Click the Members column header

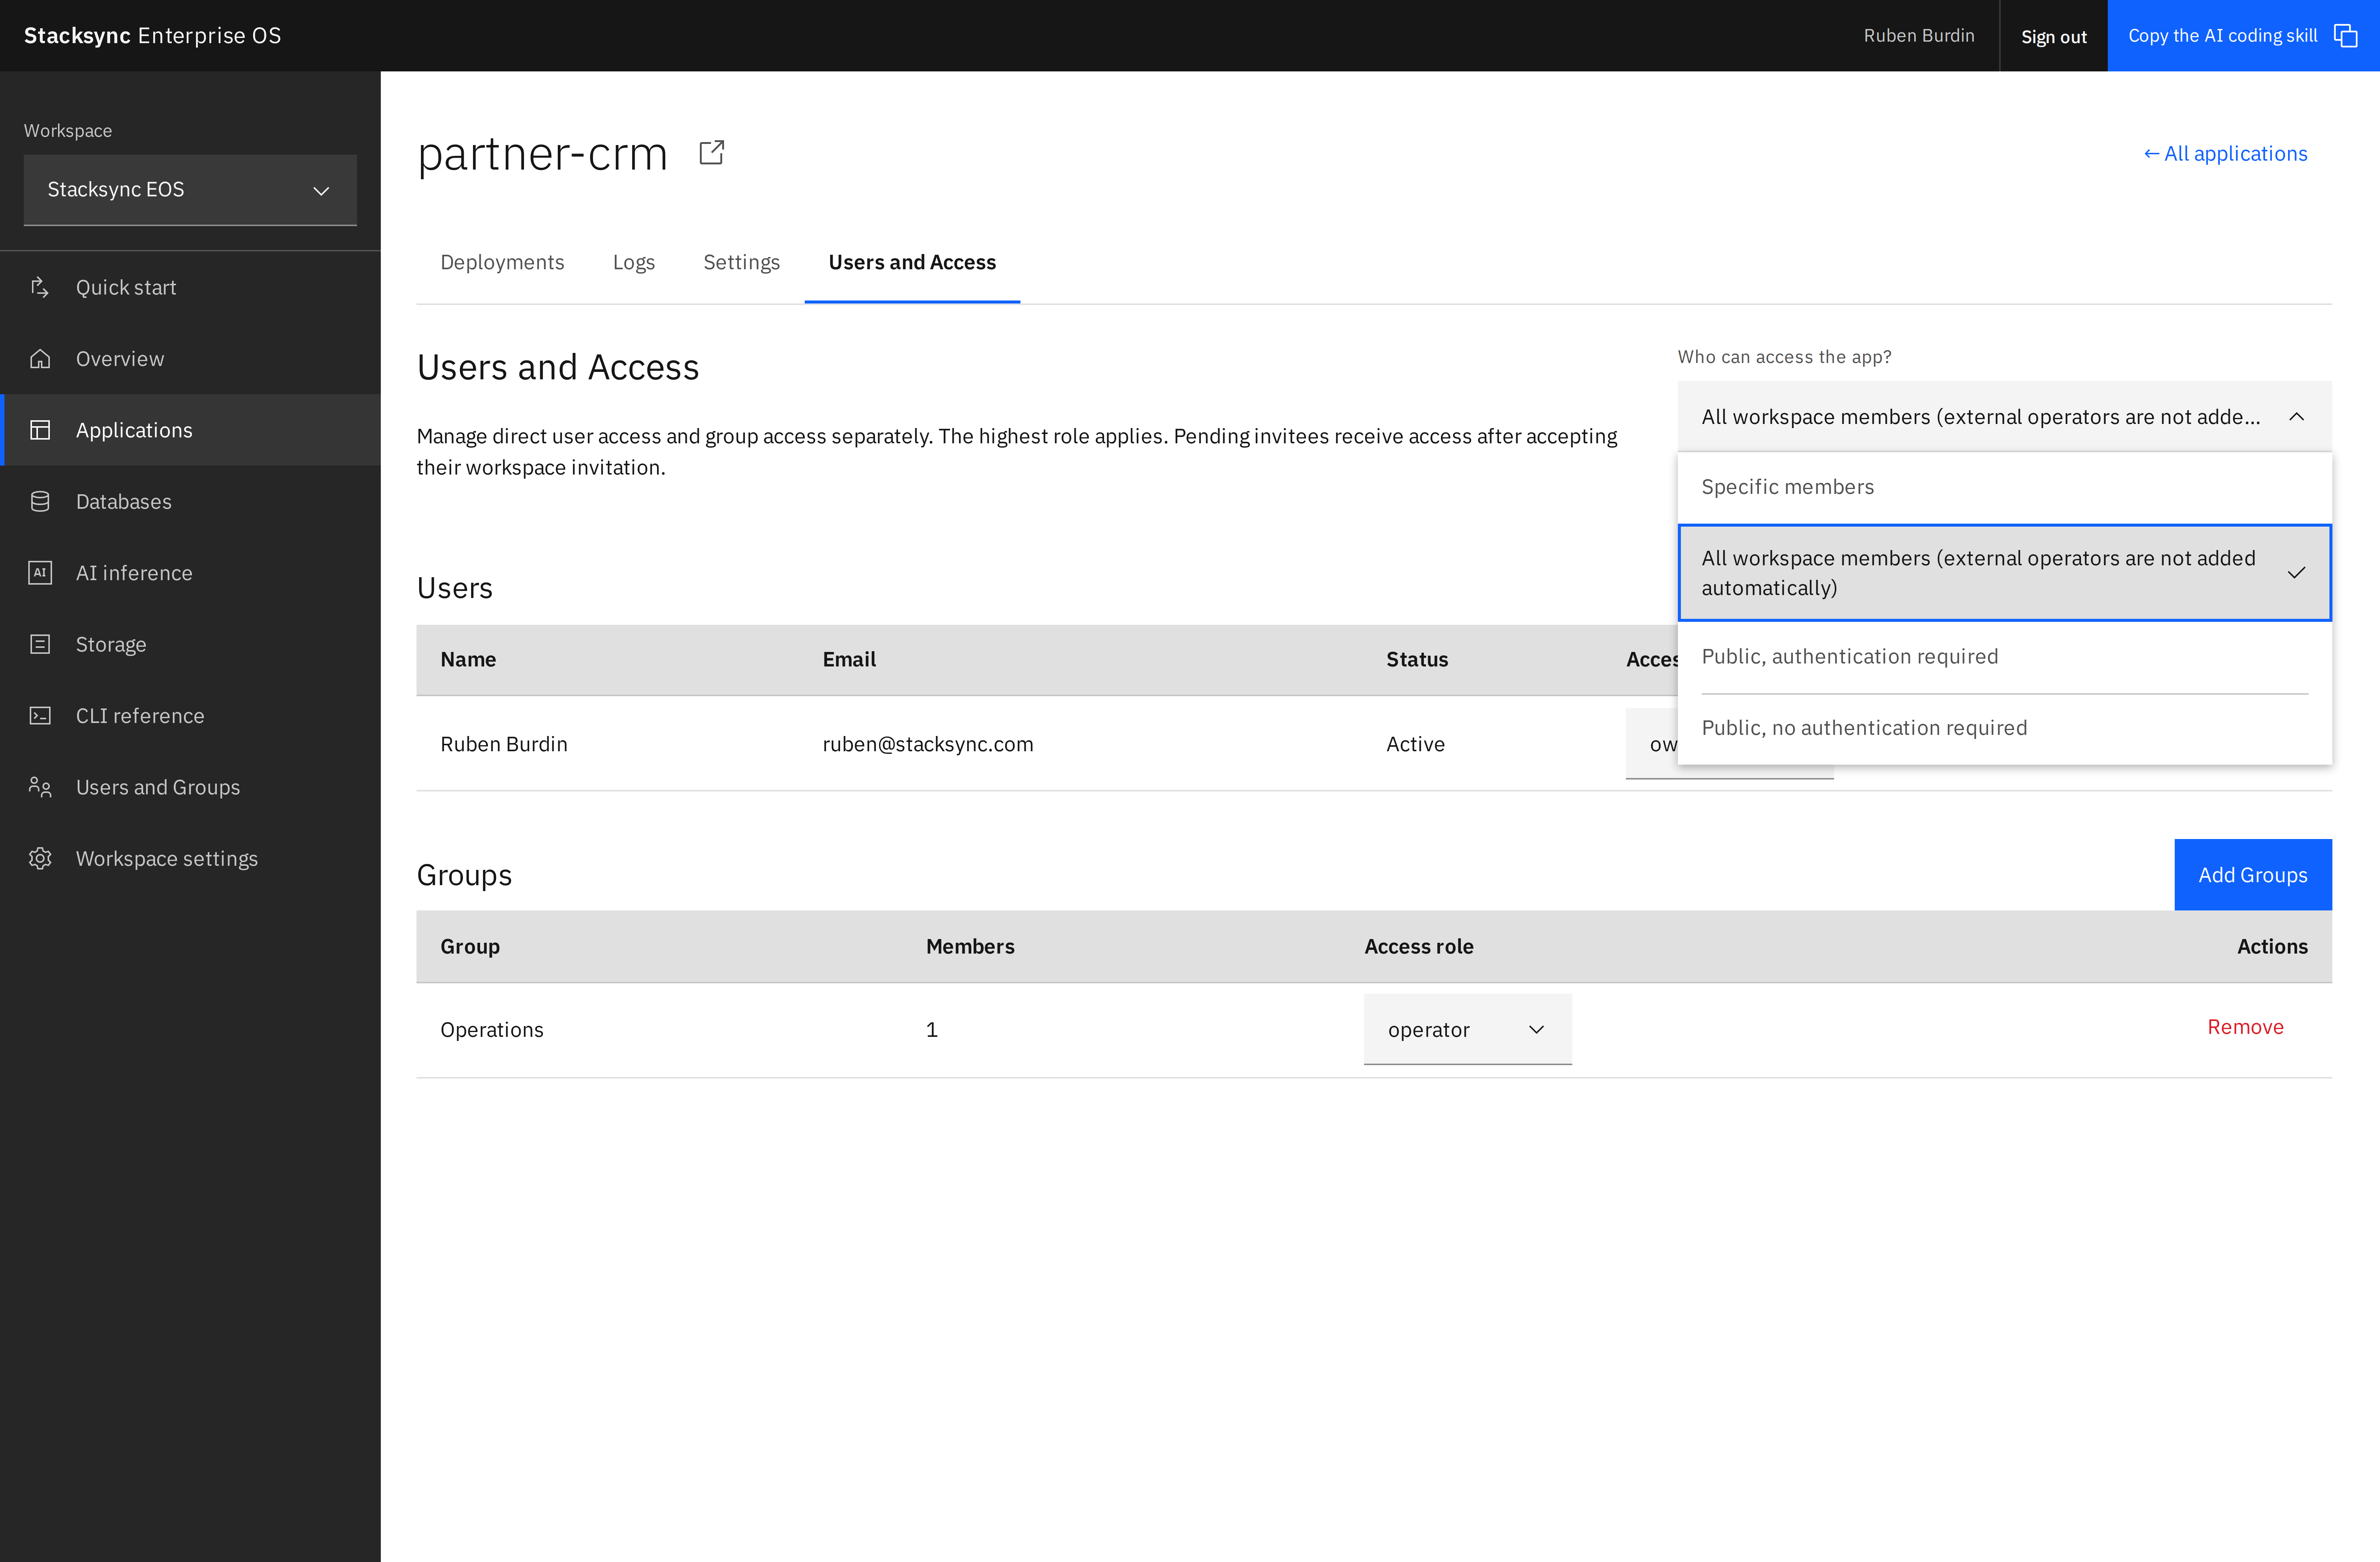[x=970, y=947]
